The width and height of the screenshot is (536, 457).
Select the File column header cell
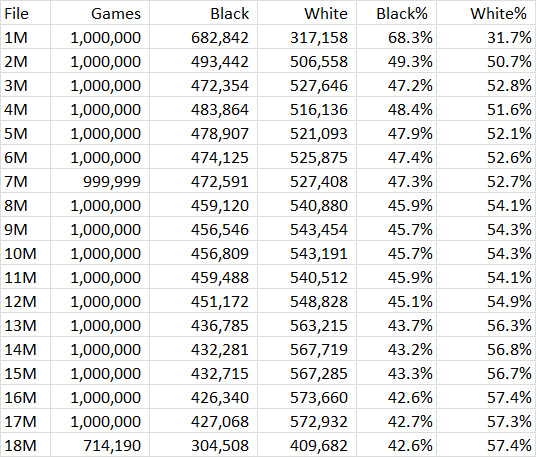click(x=26, y=13)
